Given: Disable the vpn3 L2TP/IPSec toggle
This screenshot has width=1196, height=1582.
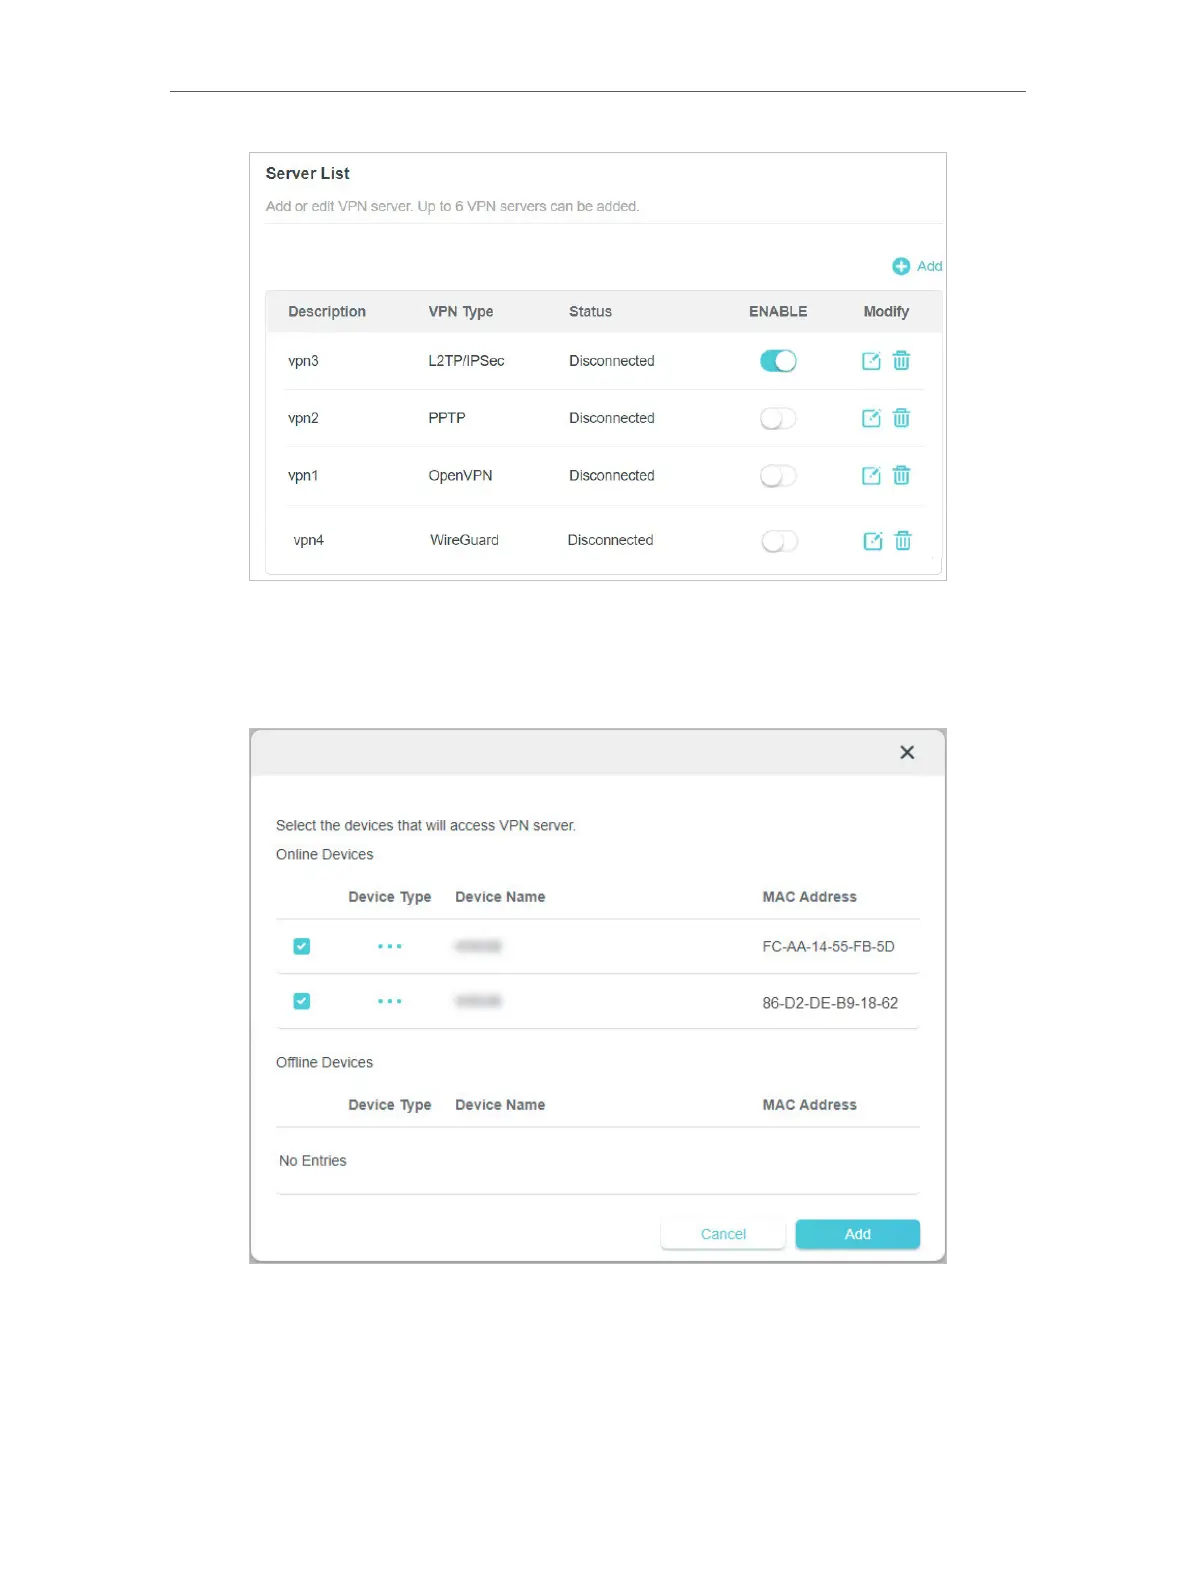Looking at the screenshot, I should click(778, 361).
